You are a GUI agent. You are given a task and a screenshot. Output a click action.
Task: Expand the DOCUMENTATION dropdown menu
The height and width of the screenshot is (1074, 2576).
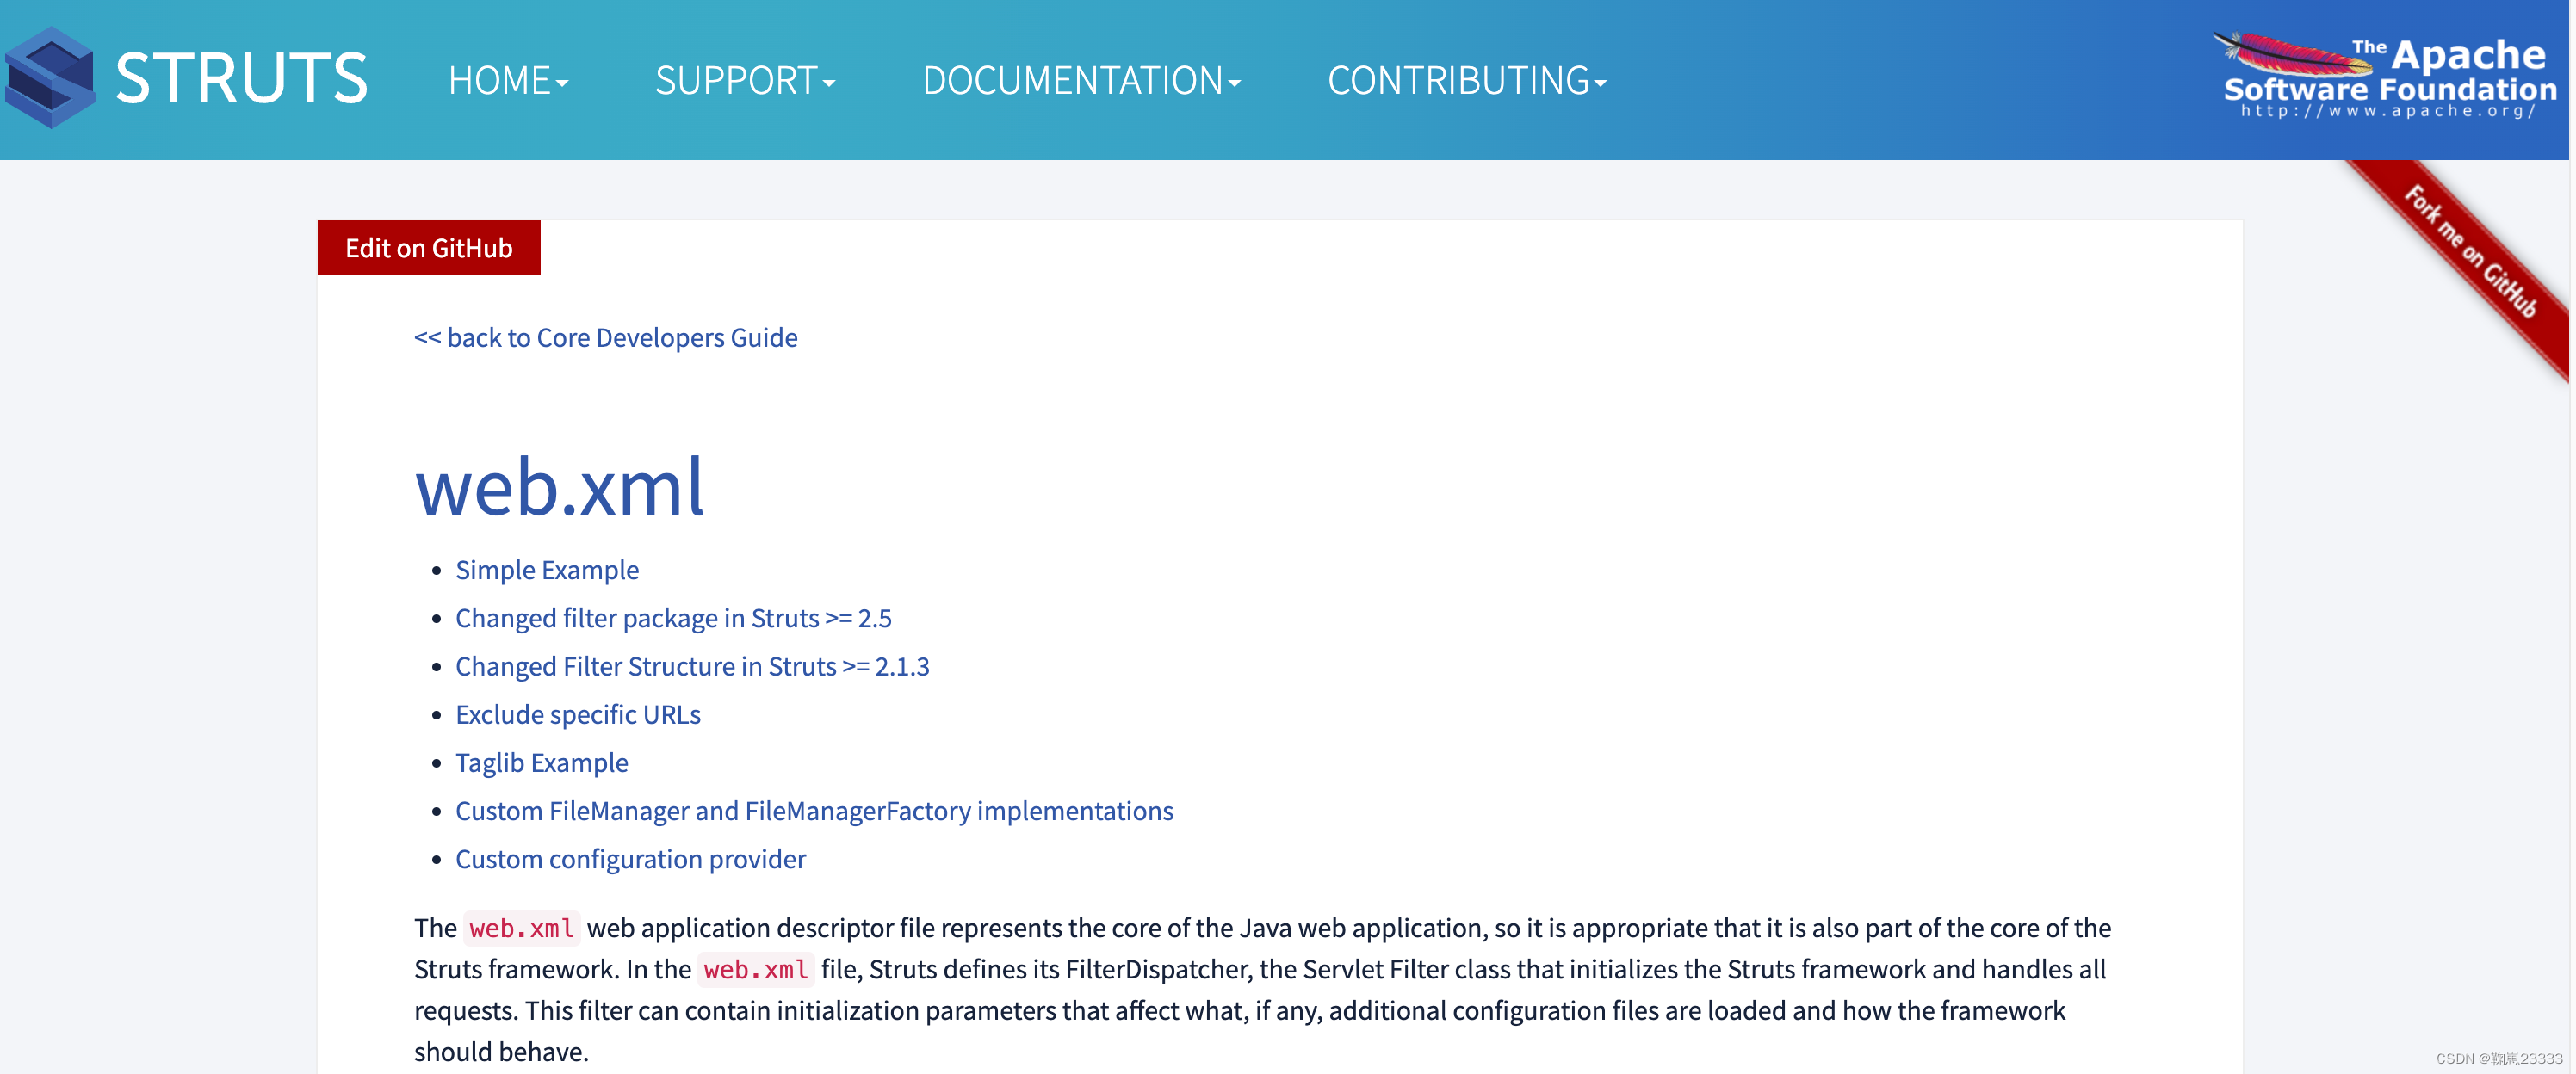coord(1081,81)
